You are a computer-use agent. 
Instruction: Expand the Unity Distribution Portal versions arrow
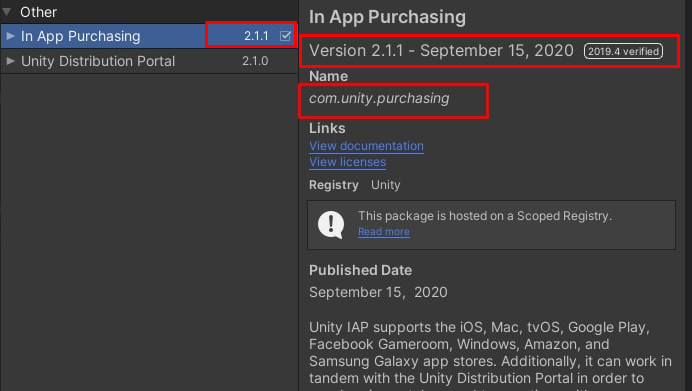click(x=11, y=61)
